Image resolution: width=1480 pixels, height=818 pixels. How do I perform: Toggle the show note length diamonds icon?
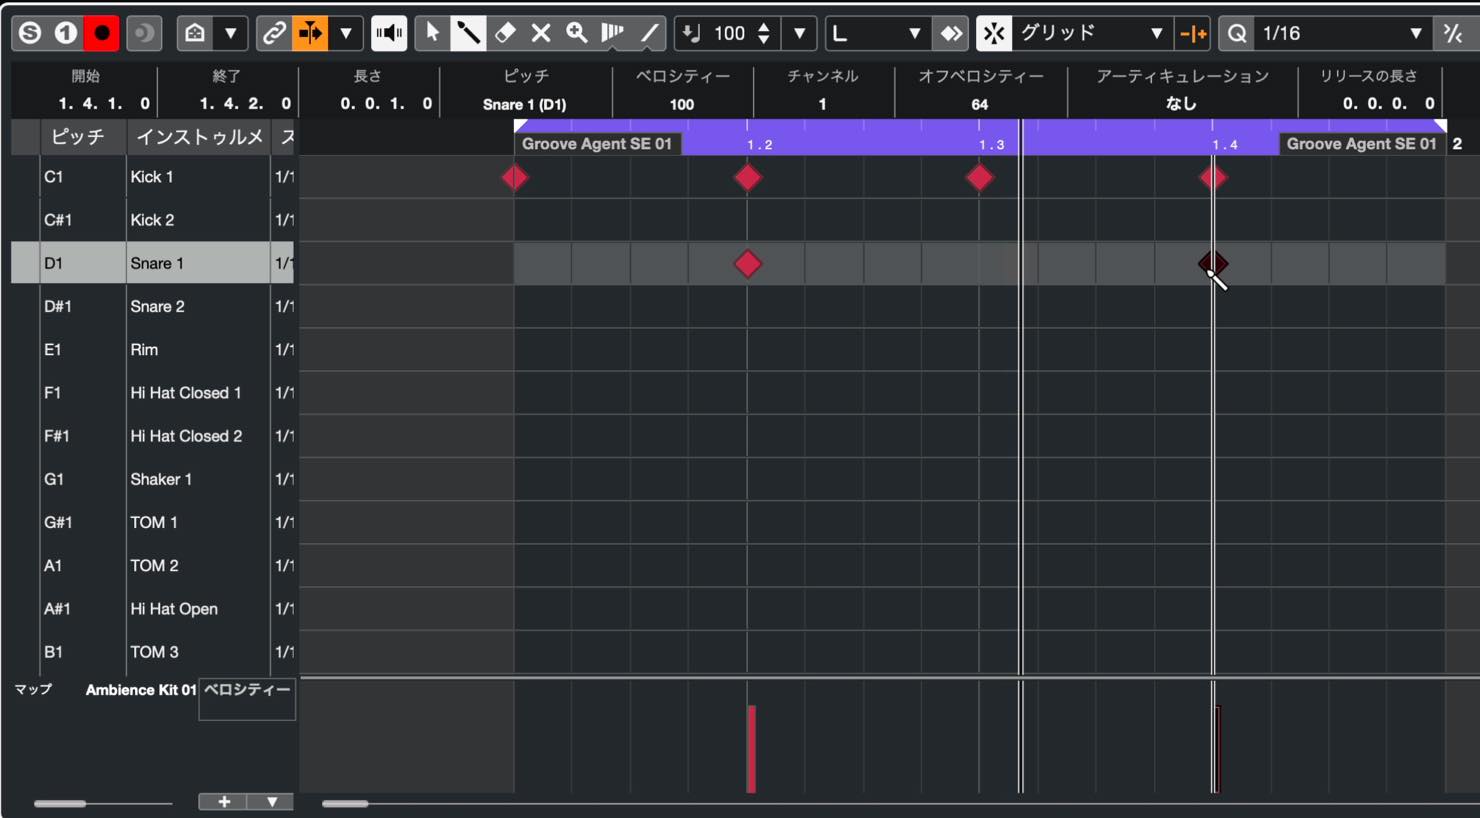click(x=951, y=33)
